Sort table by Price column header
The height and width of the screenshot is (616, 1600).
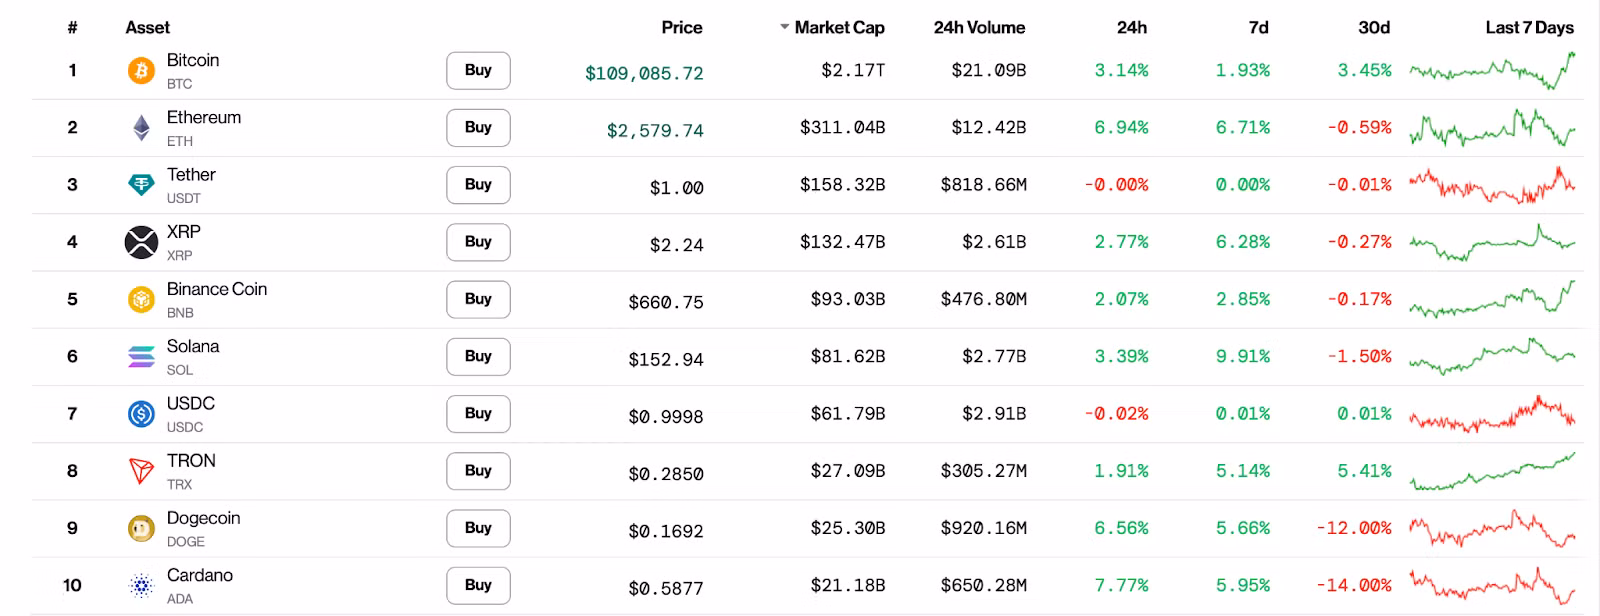[x=681, y=28]
